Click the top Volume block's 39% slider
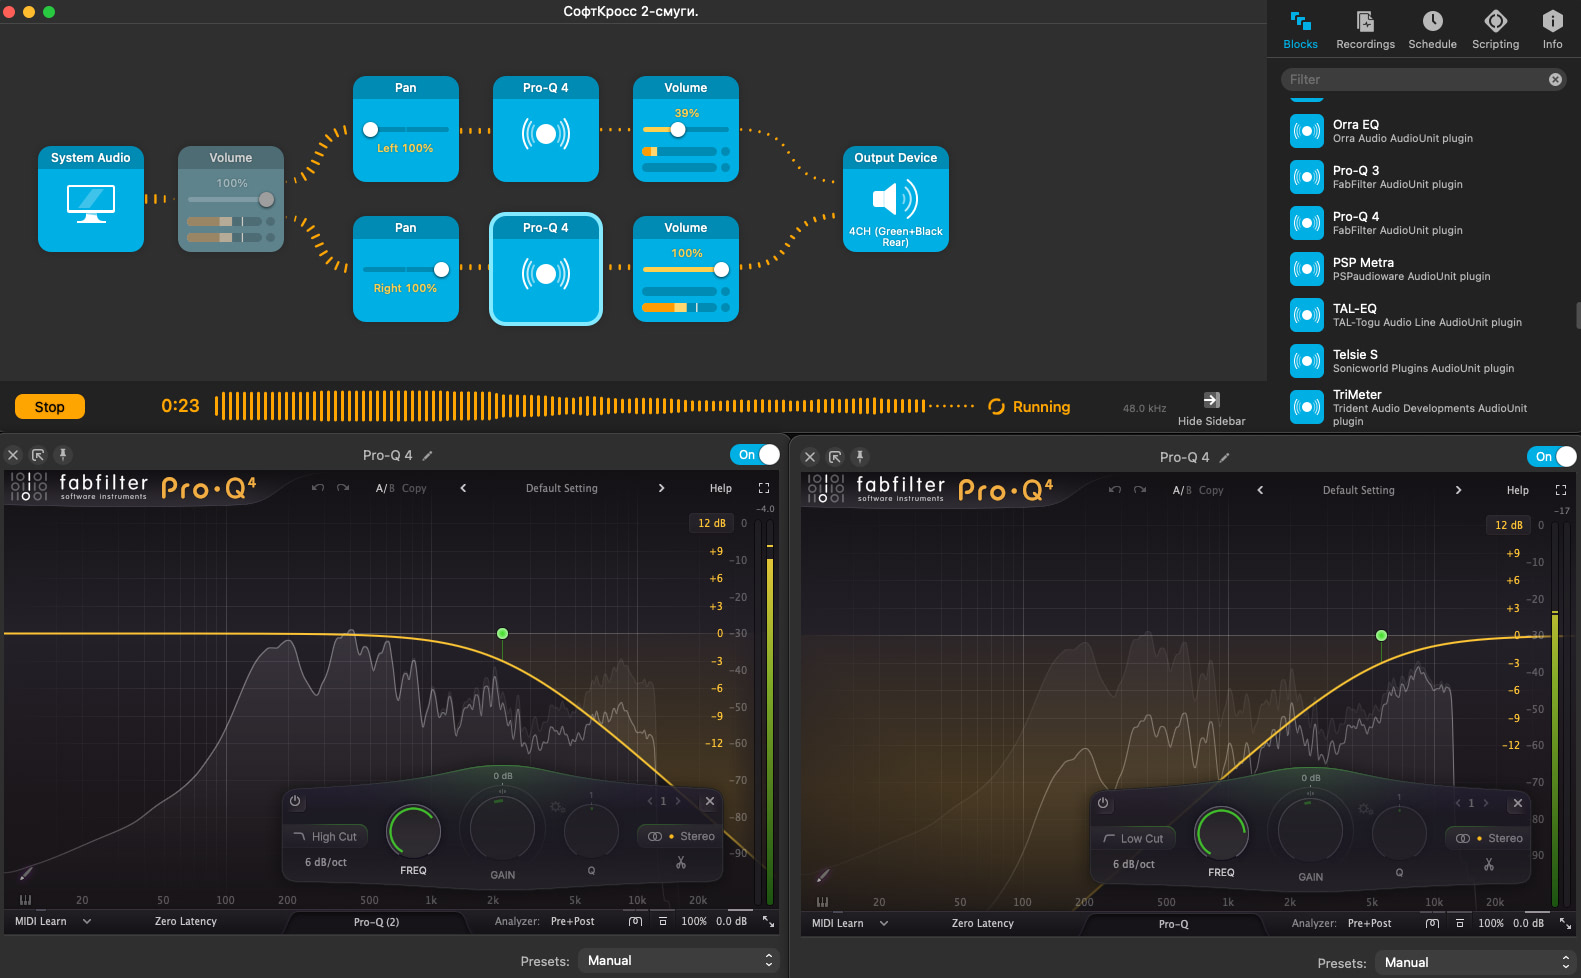 pos(686,130)
